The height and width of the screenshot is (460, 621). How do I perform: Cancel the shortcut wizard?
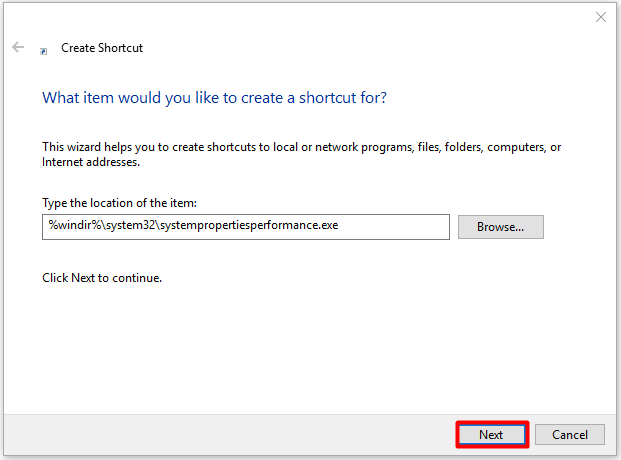(569, 435)
